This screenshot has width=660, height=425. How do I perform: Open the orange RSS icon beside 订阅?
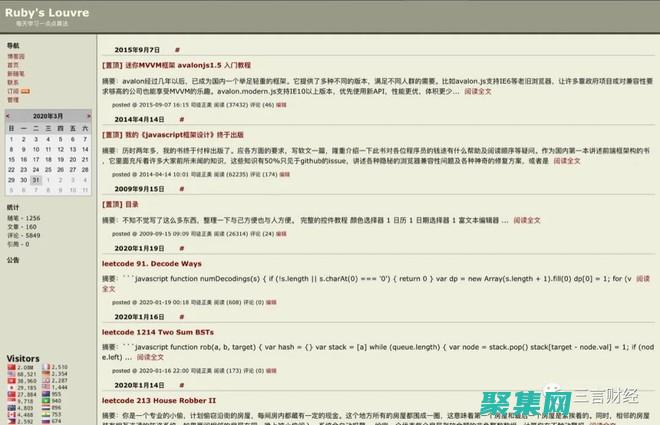25,91
